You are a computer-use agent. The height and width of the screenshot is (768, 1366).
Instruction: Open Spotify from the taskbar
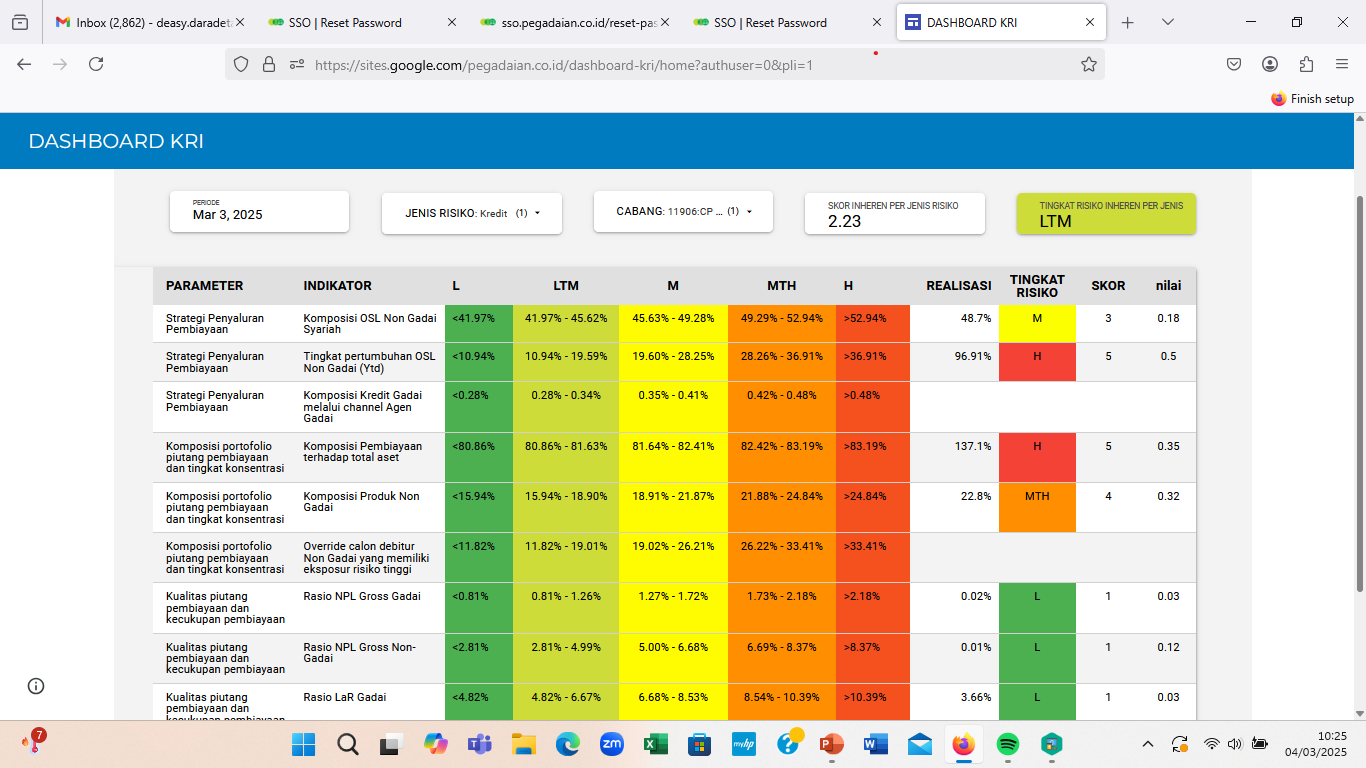[x=1008, y=744]
